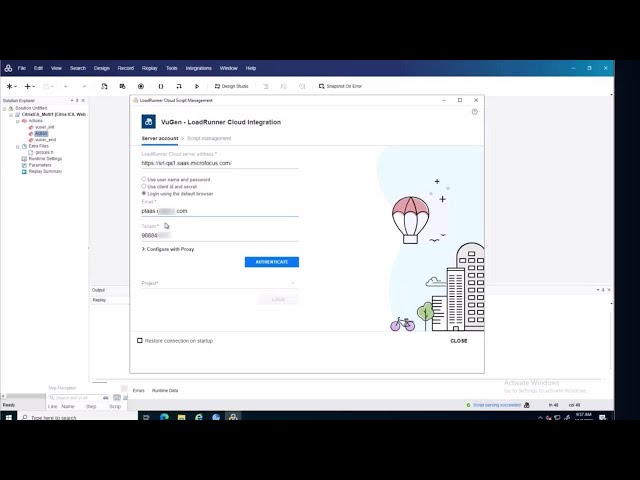
Task: Open File Explorer from the taskbar
Action: pos(182,417)
